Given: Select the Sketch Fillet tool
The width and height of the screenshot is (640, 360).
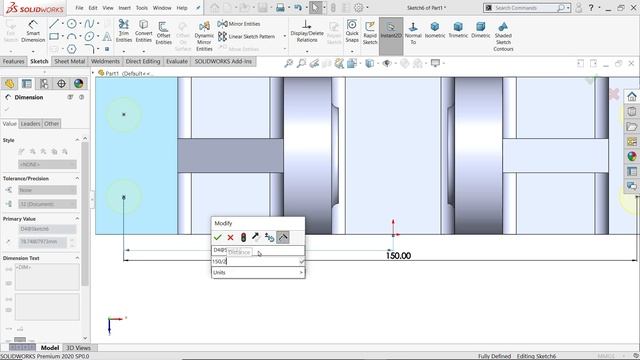Looking at the screenshot, I should 89,49.
